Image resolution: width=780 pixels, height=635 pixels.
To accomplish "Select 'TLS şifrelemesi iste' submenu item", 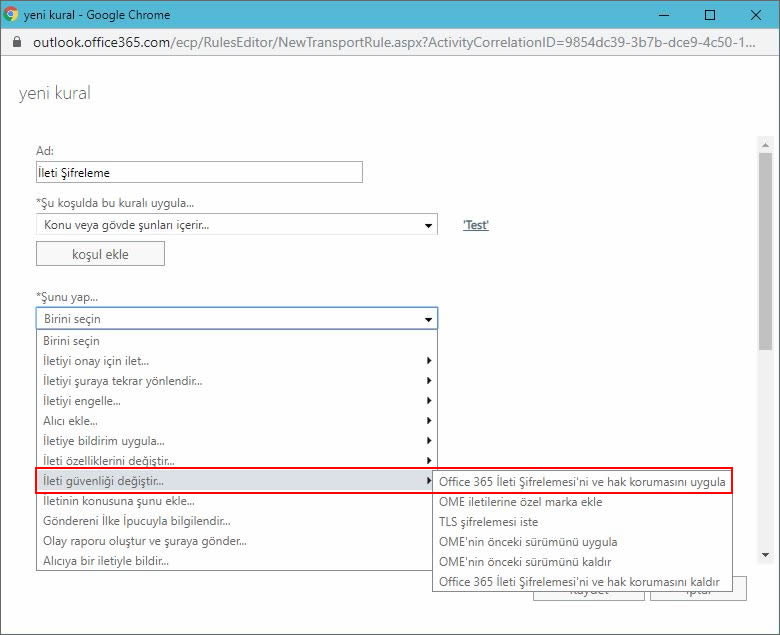I will (x=582, y=522).
